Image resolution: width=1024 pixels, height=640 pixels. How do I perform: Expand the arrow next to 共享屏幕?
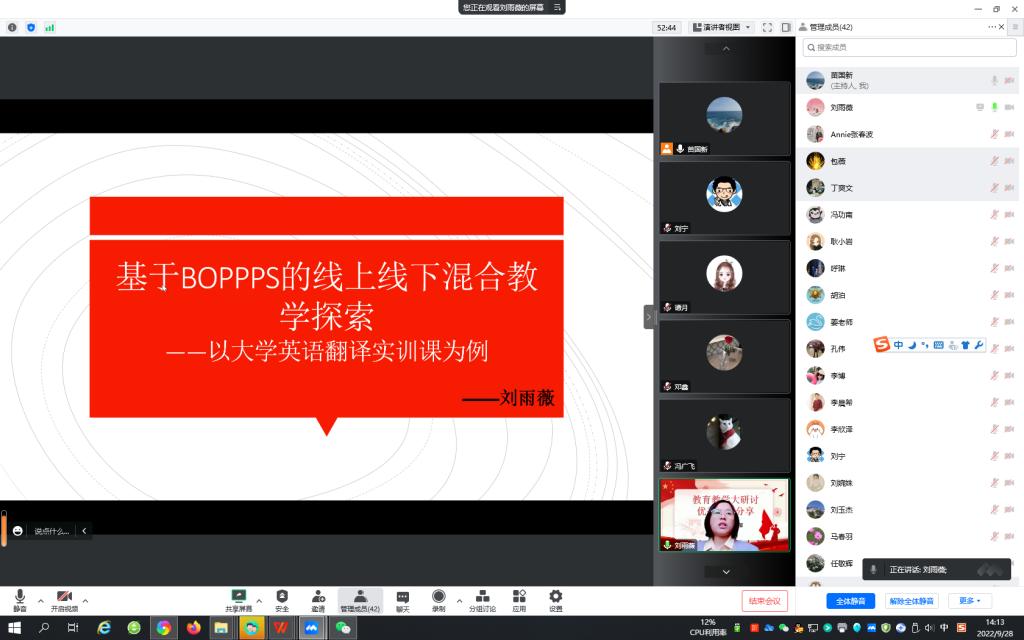pos(259,600)
